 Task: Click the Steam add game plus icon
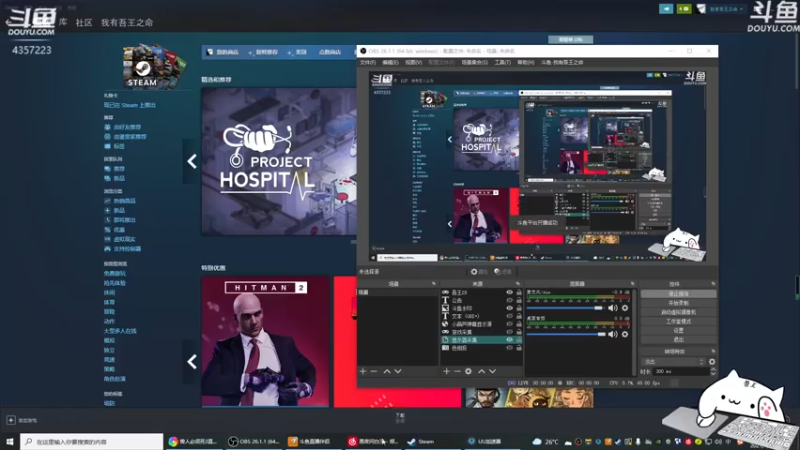click(x=11, y=420)
